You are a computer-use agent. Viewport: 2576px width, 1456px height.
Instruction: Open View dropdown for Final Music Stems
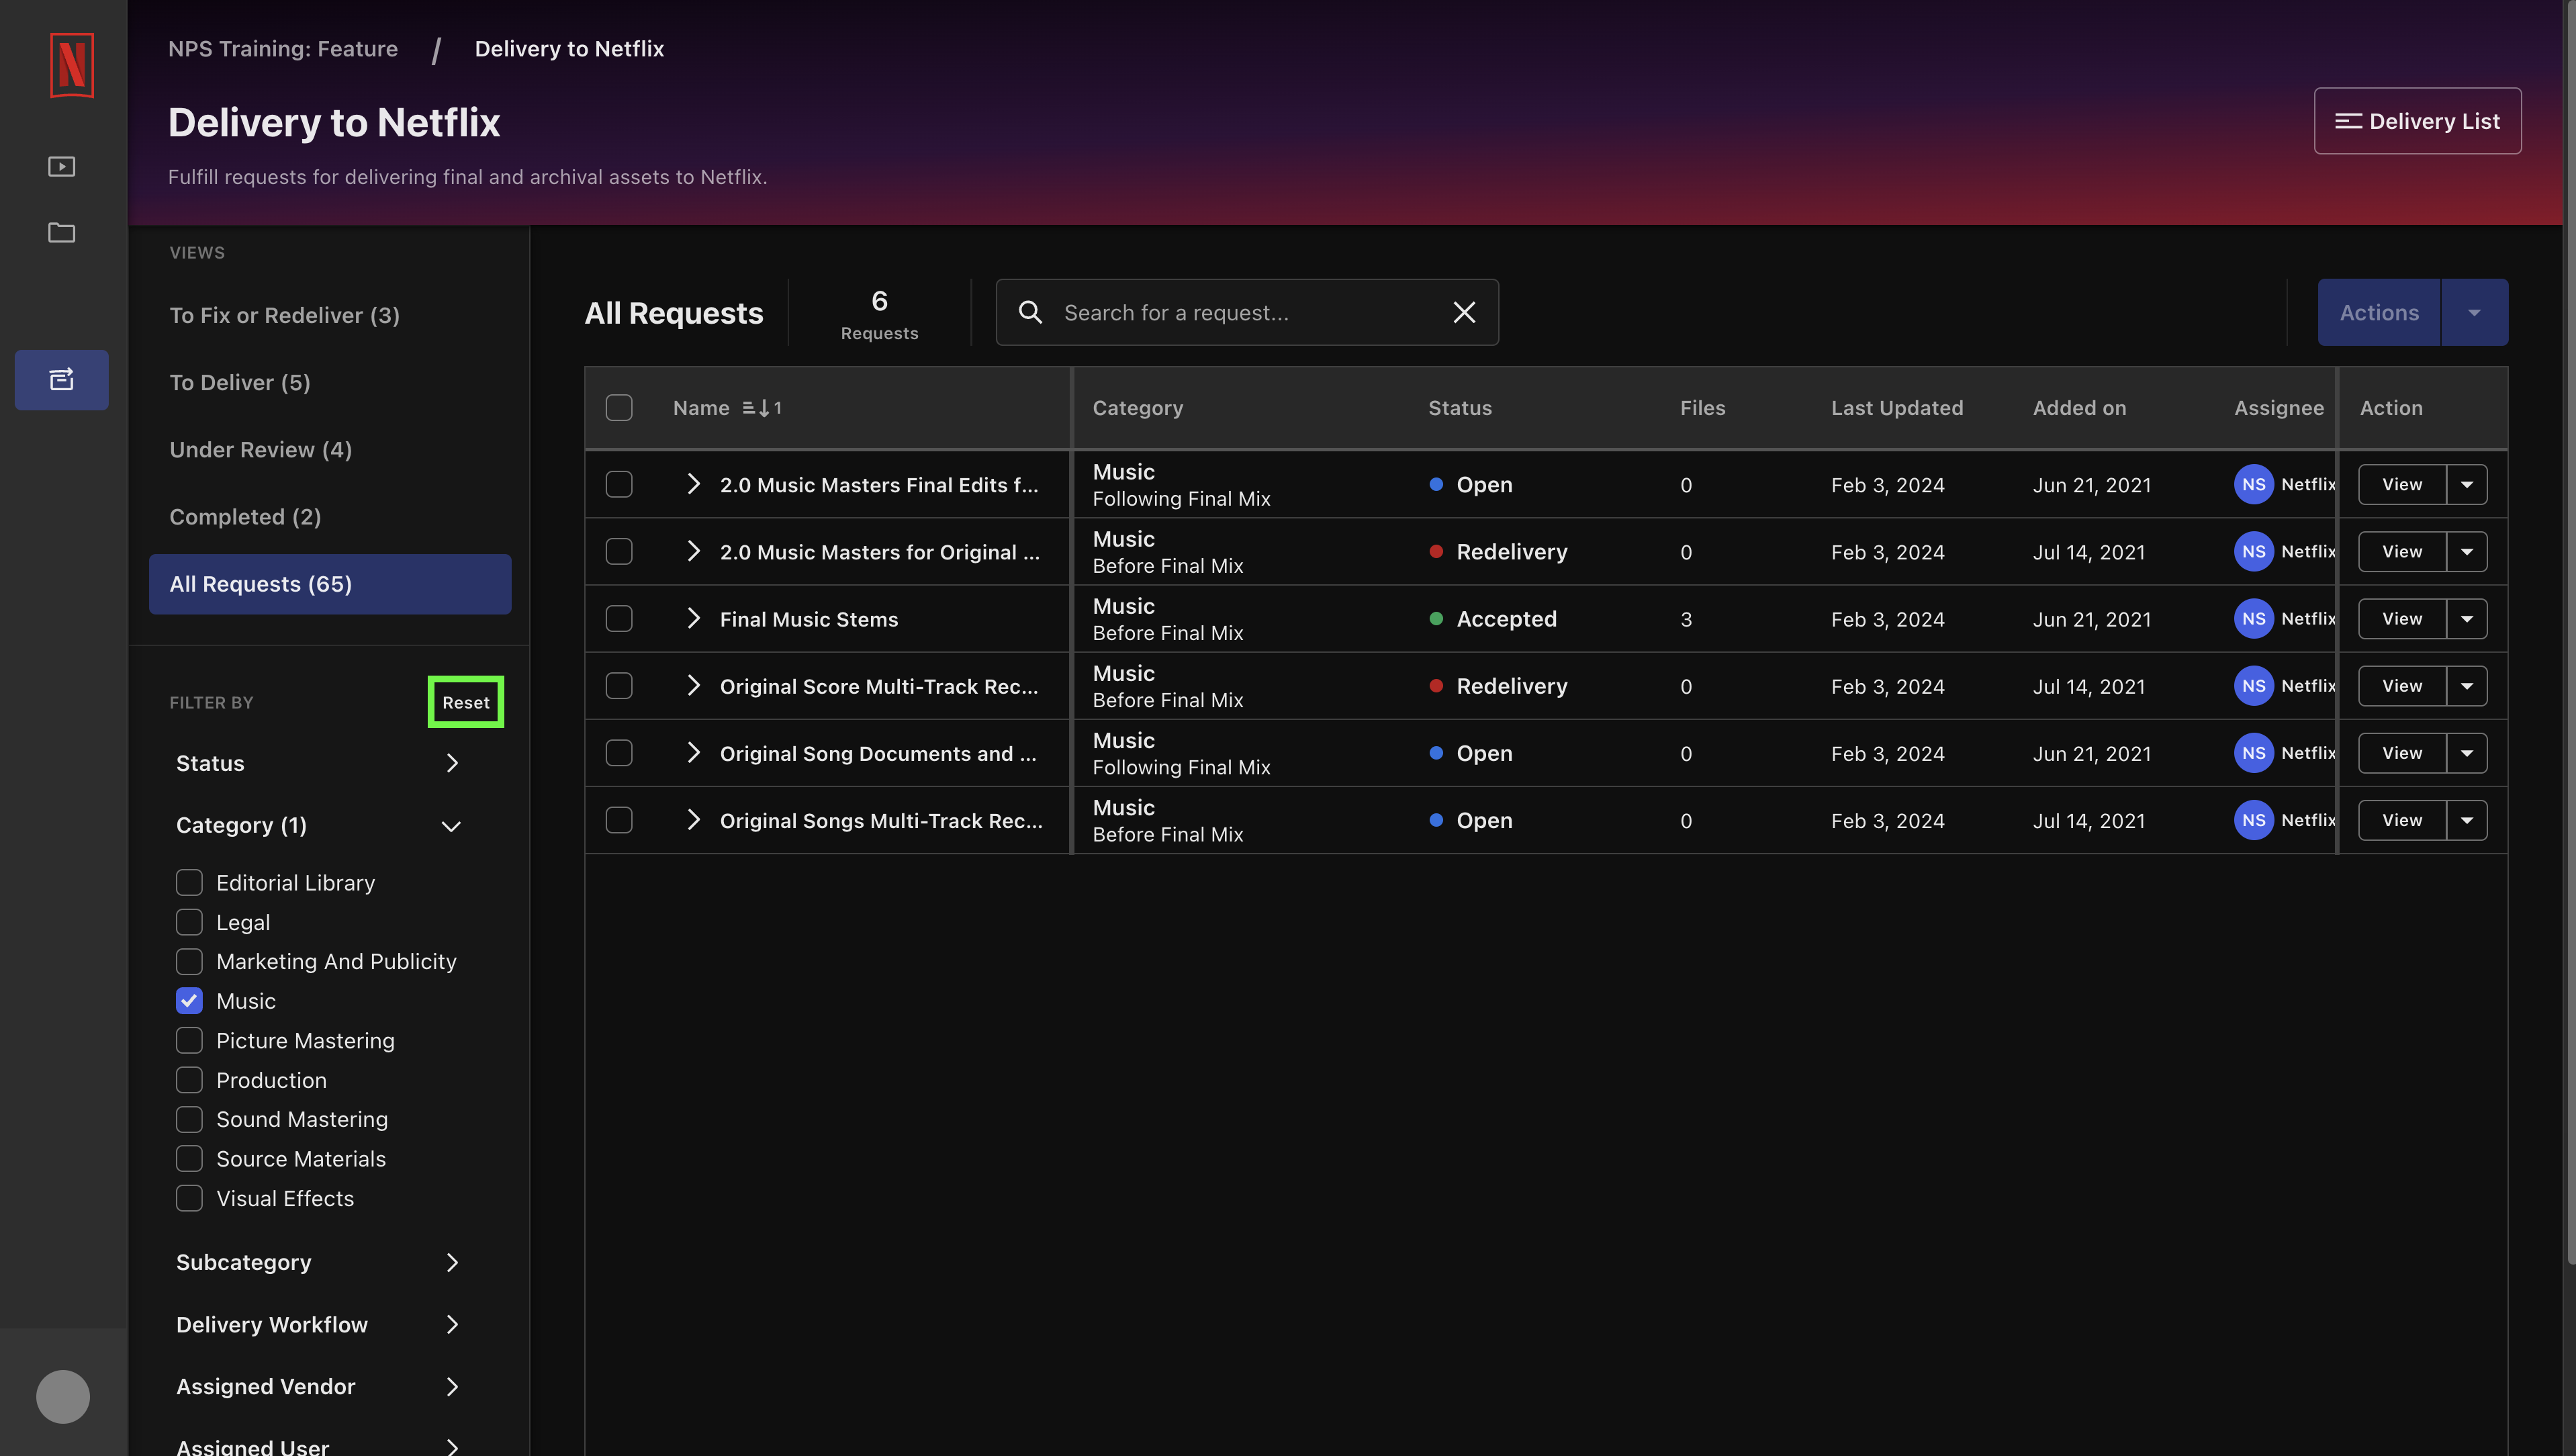pos(2467,619)
